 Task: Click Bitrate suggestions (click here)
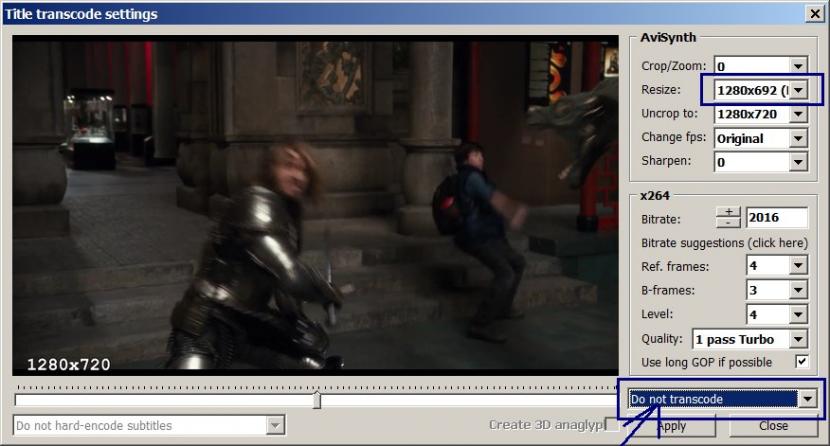(724, 243)
